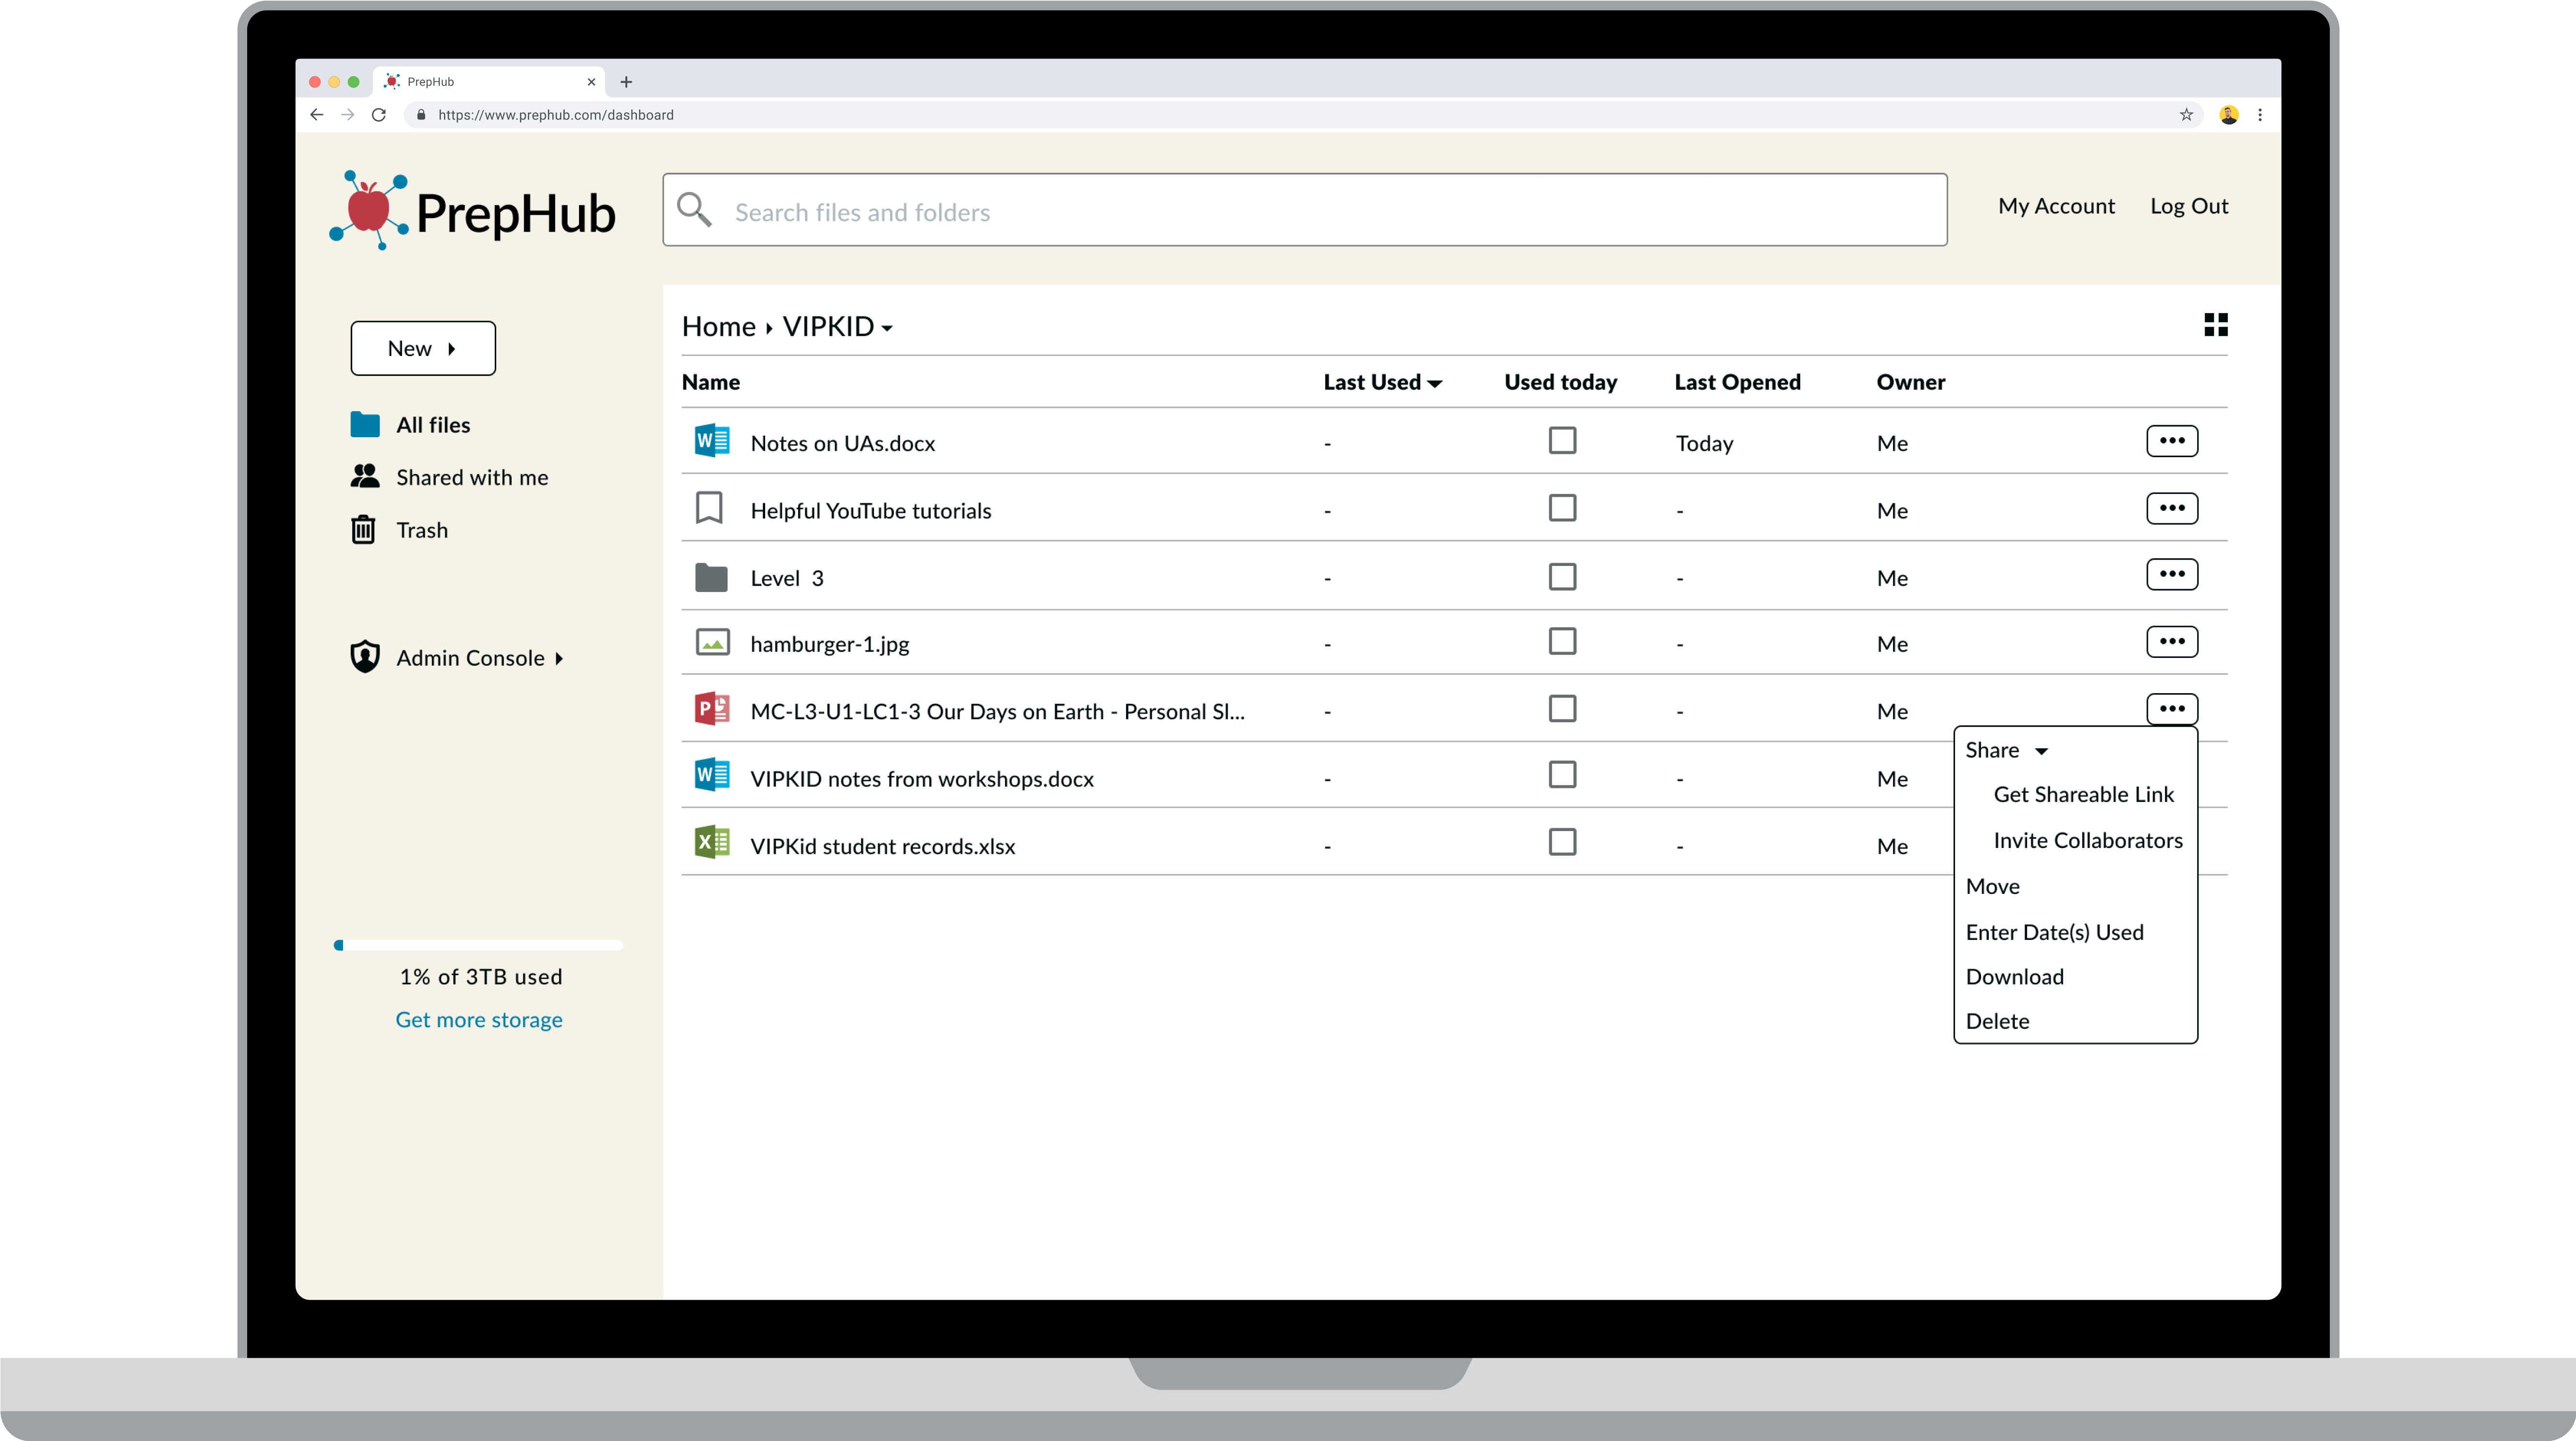Image resolution: width=2576 pixels, height=1441 pixels.
Task: Reload the page in browser
Action: pyautogui.click(x=379, y=115)
